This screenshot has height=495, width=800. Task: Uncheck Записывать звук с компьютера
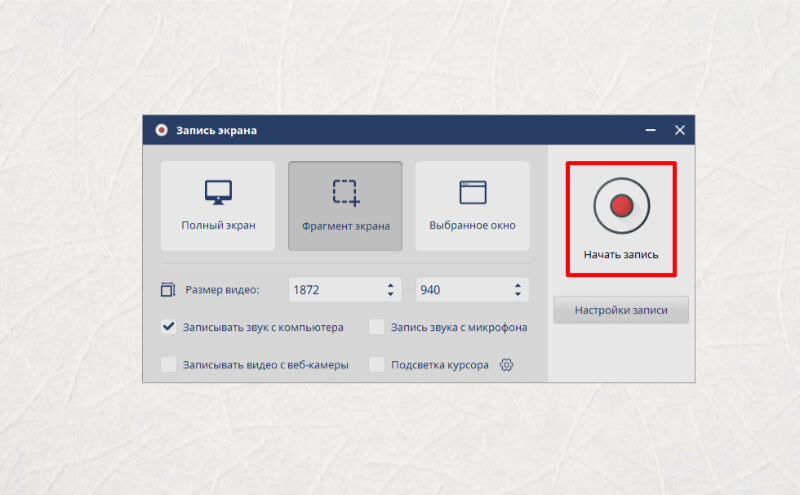[168, 327]
